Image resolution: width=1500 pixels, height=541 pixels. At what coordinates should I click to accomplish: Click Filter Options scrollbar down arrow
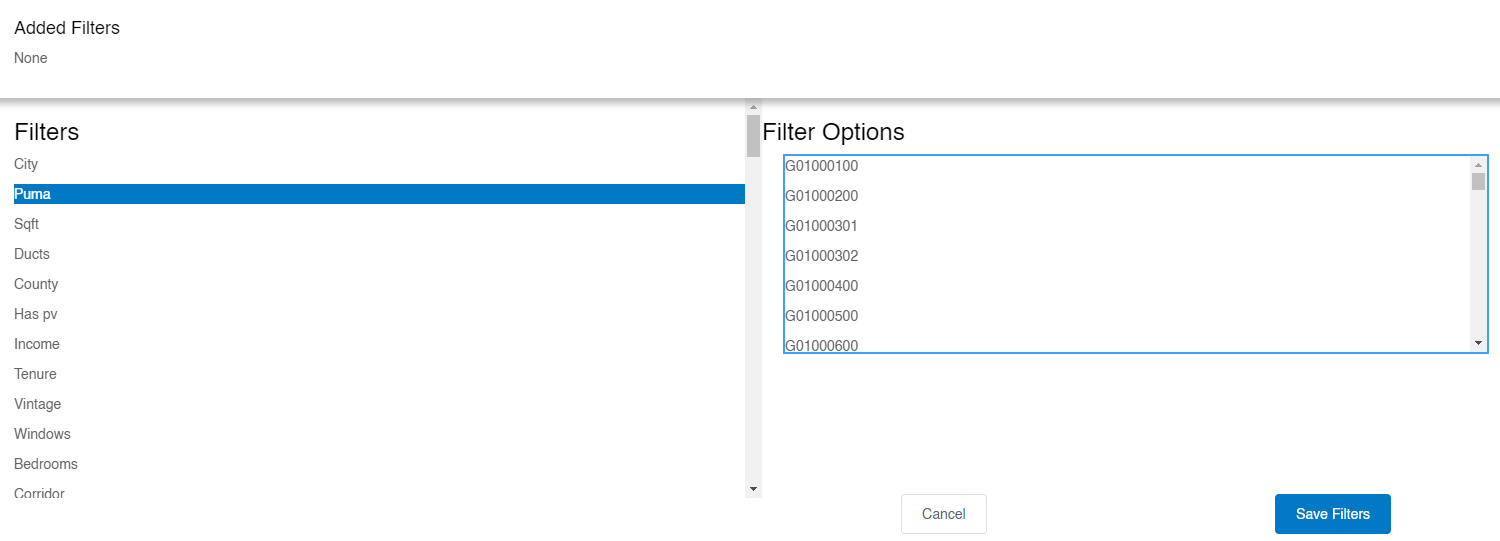[x=1478, y=343]
